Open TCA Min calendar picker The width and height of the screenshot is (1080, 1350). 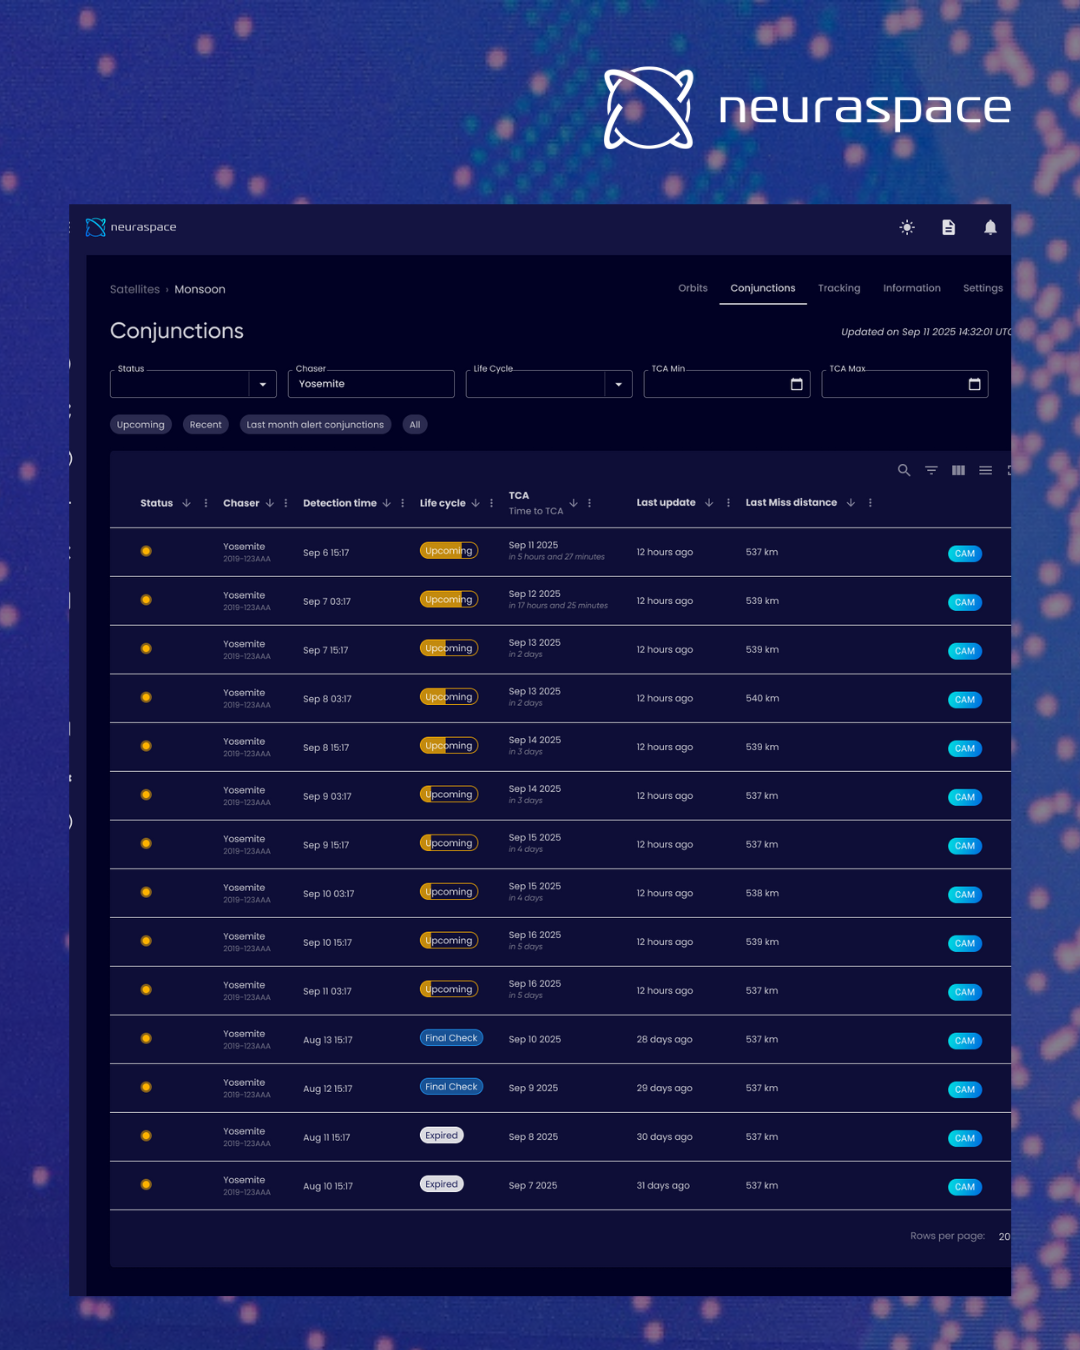[797, 384]
